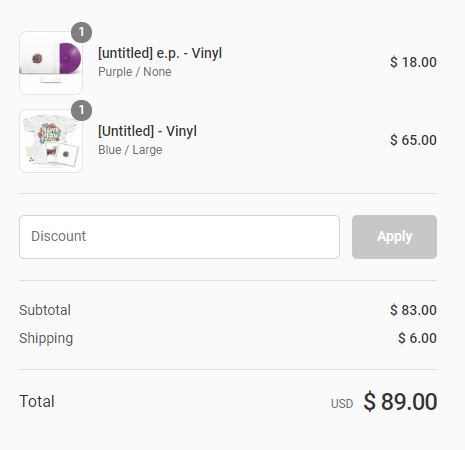The image size is (465, 450).
Task: Click the purple vinyl product thumbnail
Action: pos(51,63)
